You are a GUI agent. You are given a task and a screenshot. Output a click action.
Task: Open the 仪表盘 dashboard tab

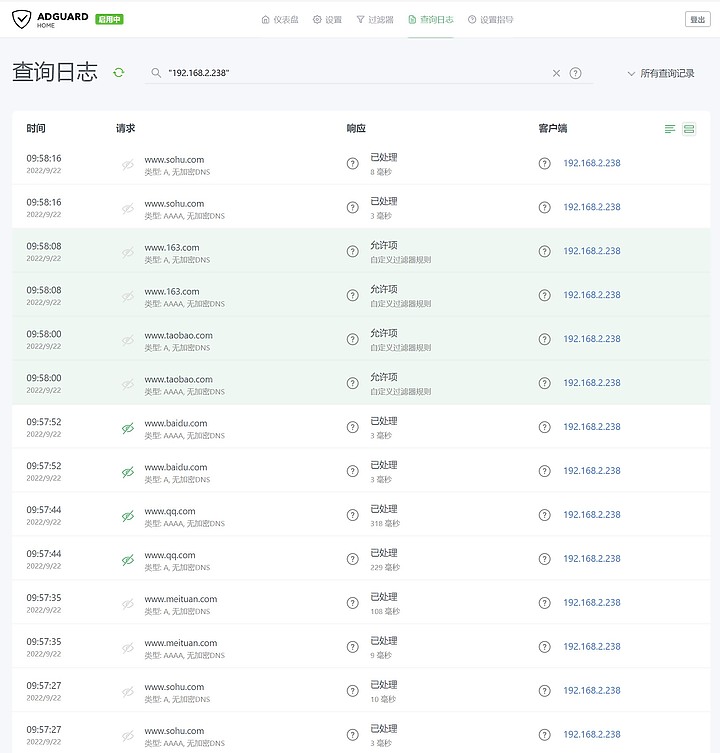(280, 20)
